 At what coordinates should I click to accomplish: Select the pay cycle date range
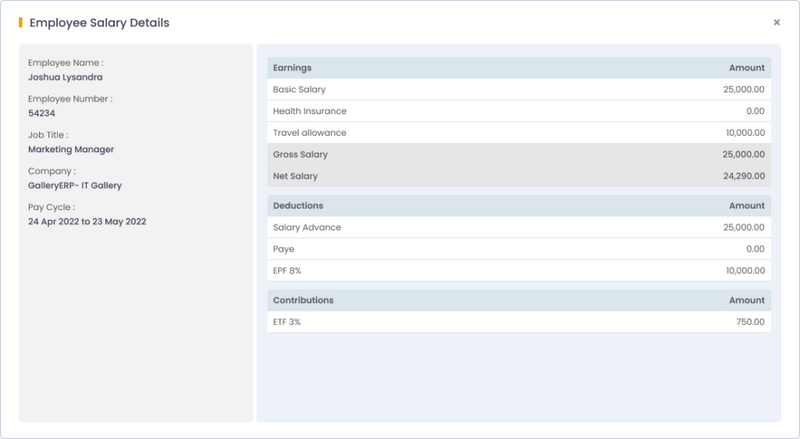(x=87, y=221)
